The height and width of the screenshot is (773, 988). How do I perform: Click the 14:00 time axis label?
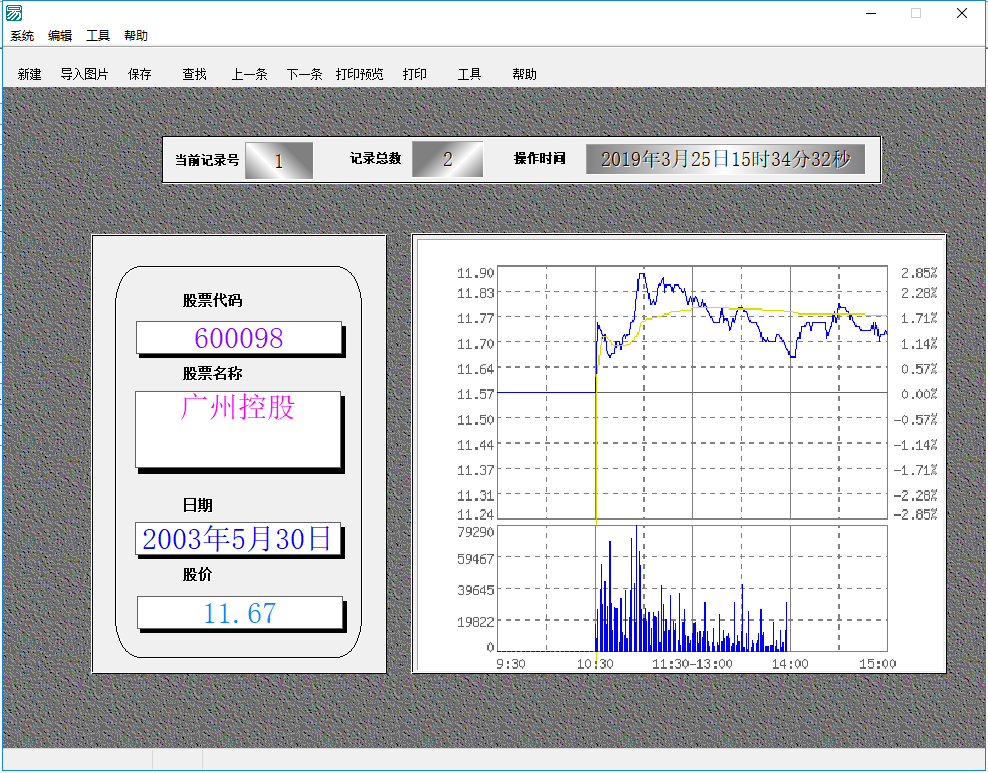(790, 663)
